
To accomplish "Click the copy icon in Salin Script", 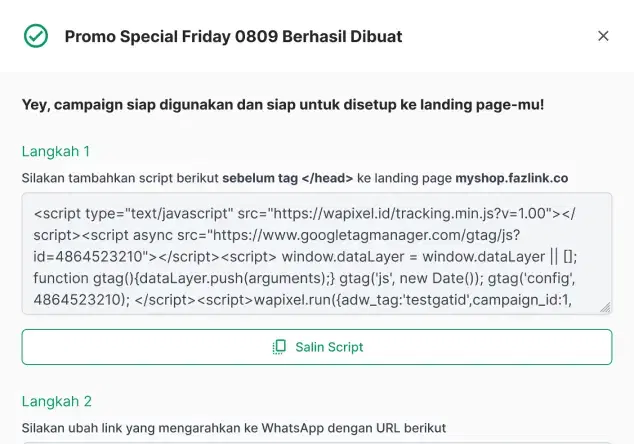I will 280,347.
